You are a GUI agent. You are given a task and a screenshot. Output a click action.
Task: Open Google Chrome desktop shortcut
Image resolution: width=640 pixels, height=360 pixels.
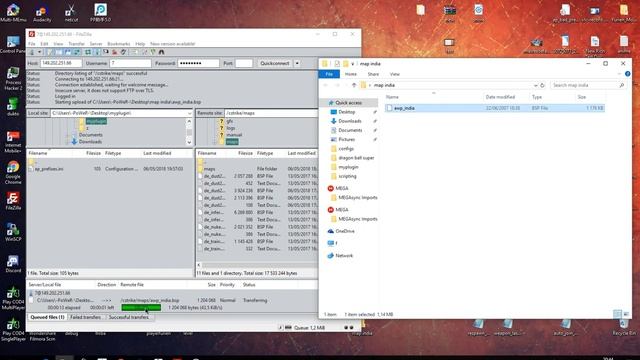13,172
